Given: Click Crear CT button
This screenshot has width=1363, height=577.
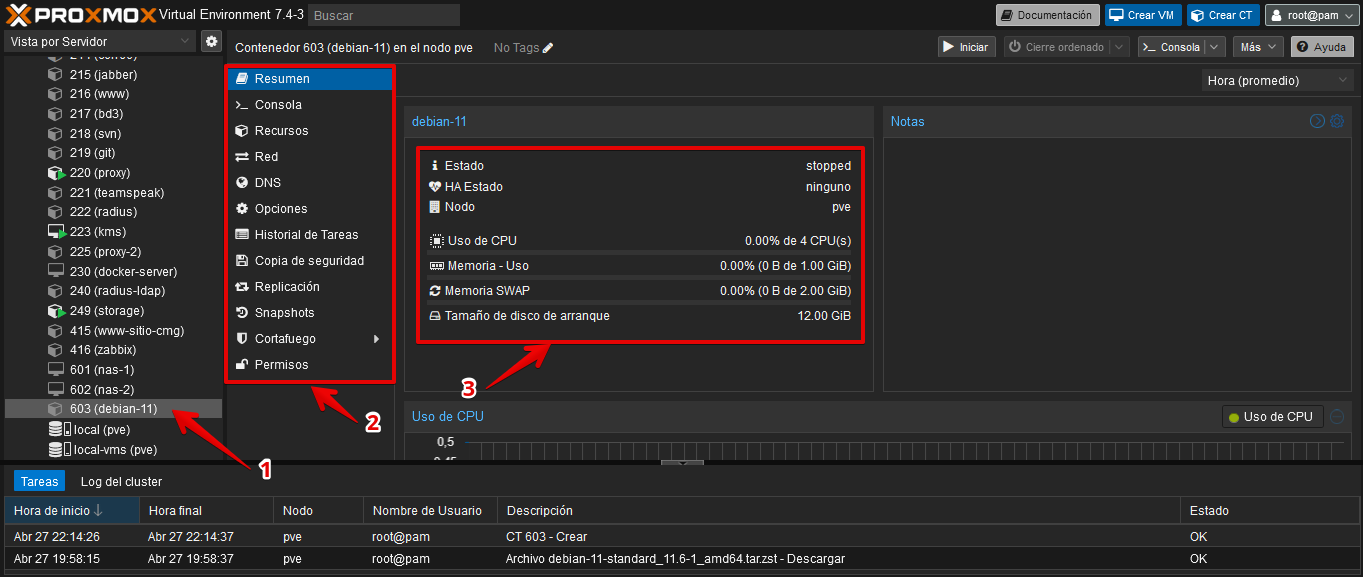Looking at the screenshot, I should [1223, 15].
